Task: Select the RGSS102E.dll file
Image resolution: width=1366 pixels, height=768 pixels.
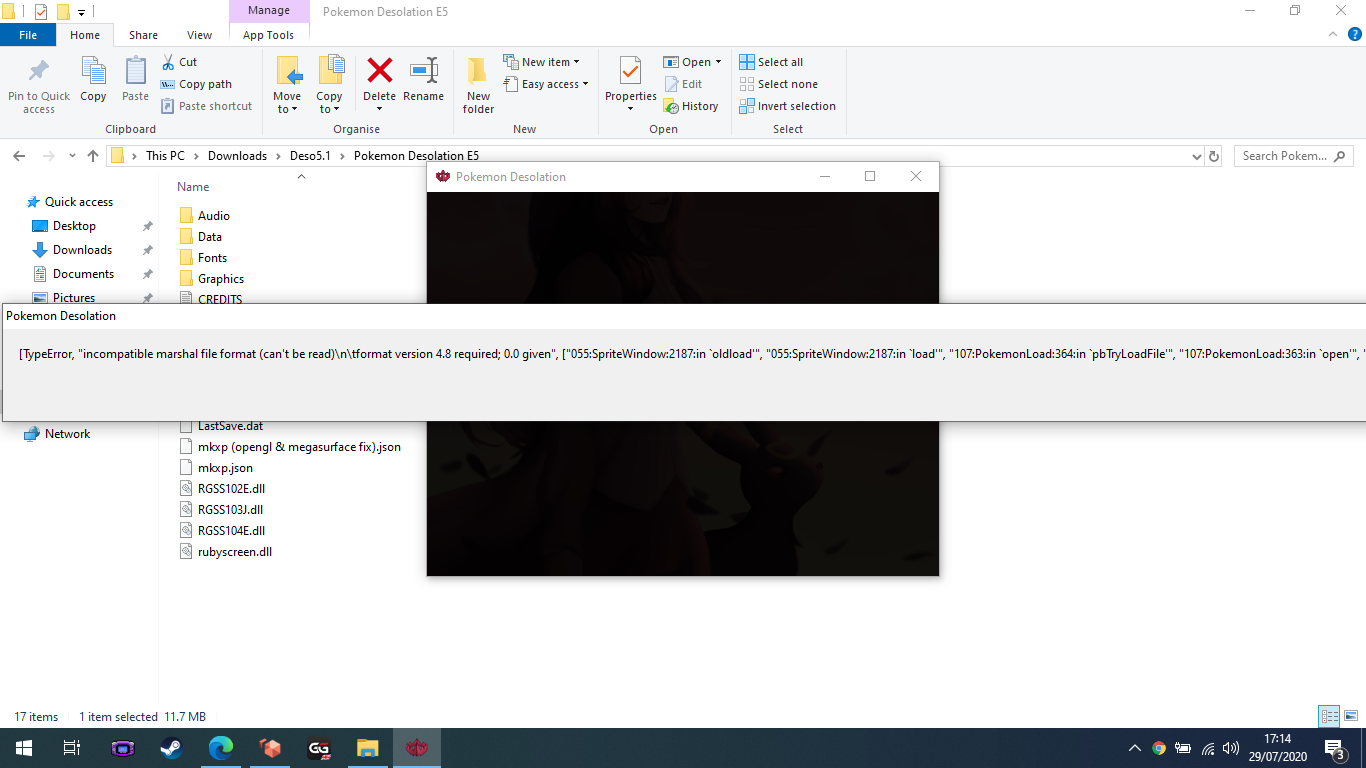Action: [x=231, y=489]
